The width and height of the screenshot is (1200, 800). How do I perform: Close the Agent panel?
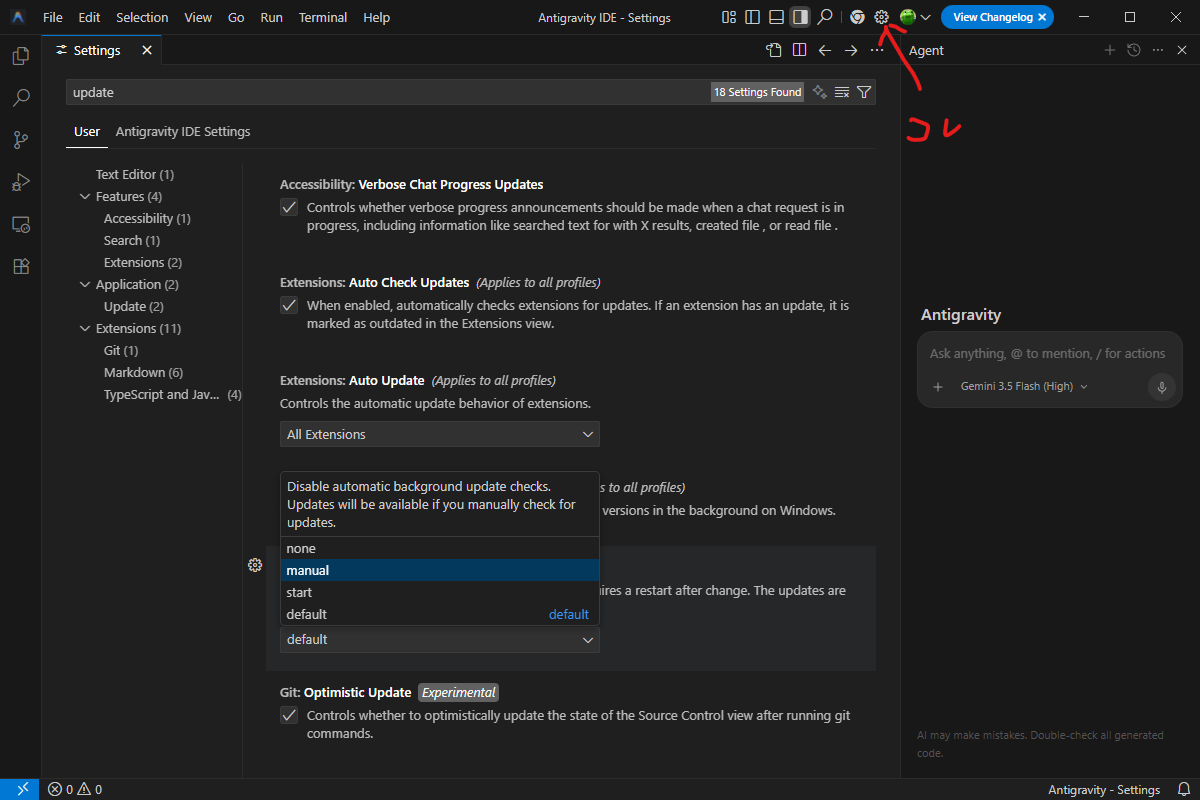tap(1181, 50)
